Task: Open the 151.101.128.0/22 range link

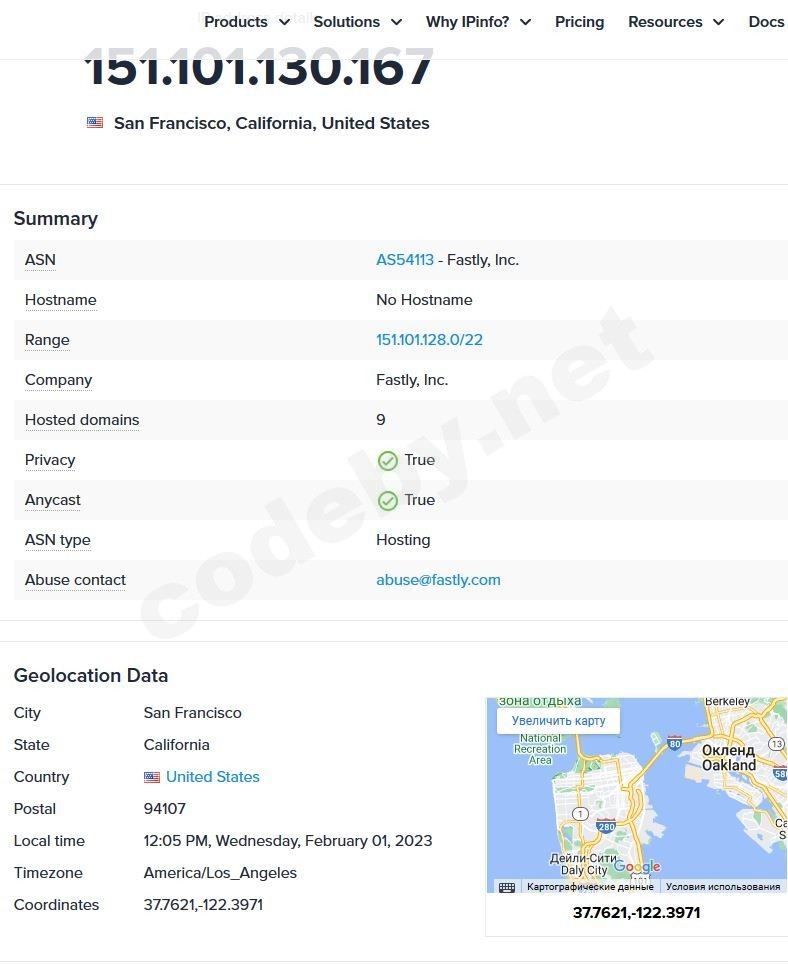Action: point(429,340)
